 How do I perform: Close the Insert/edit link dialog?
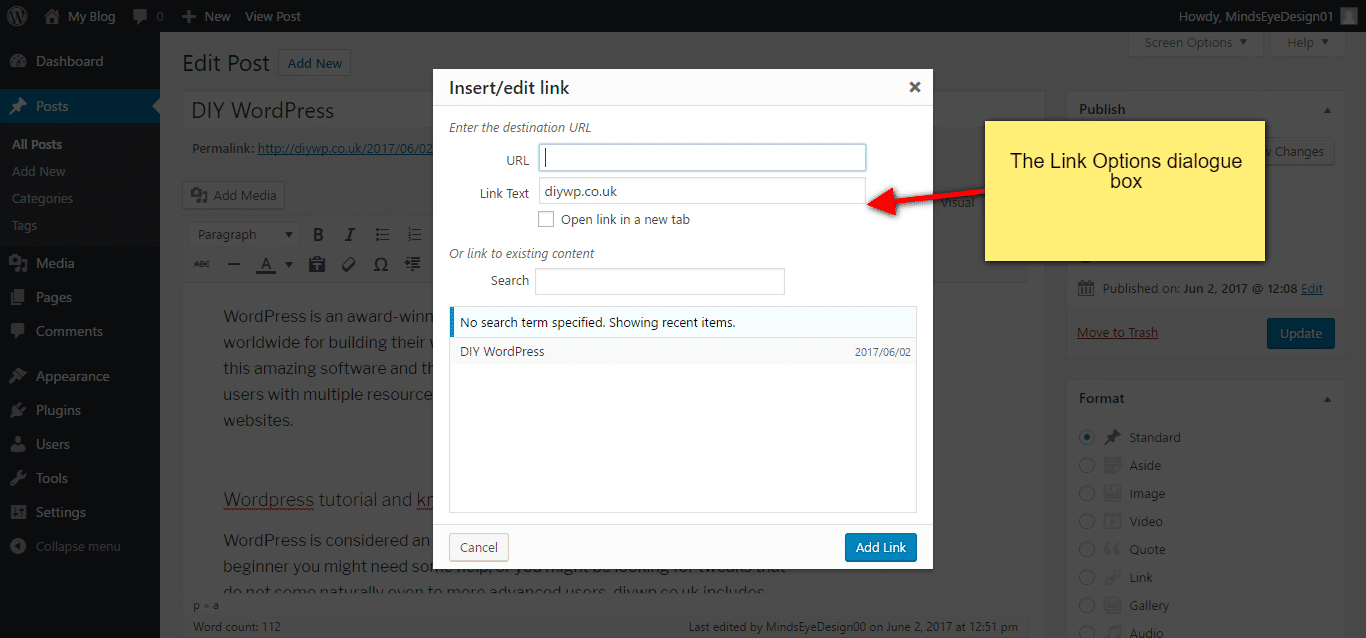(914, 87)
